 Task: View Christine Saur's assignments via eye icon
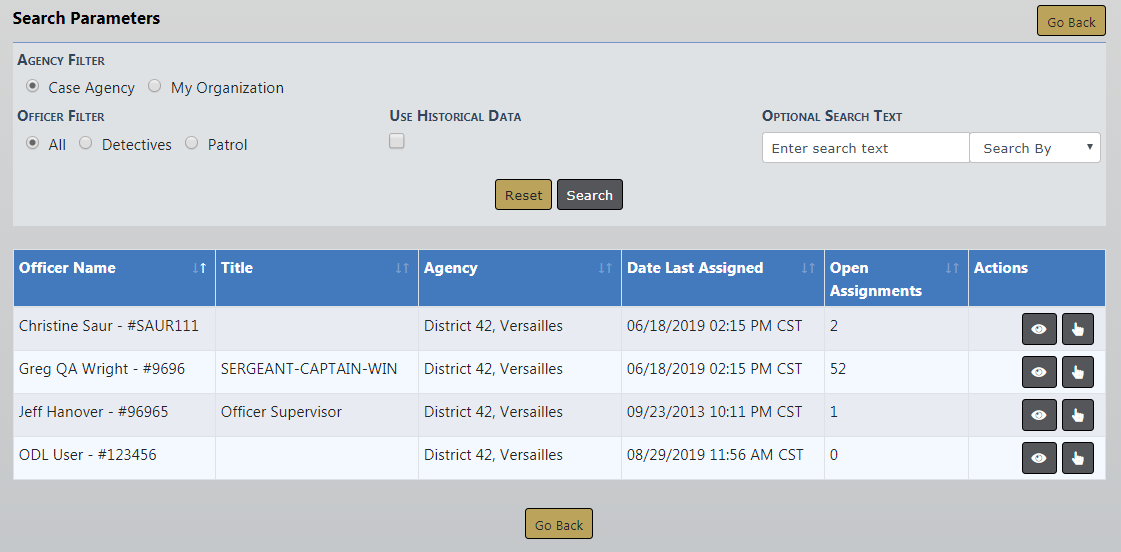(x=1039, y=329)
